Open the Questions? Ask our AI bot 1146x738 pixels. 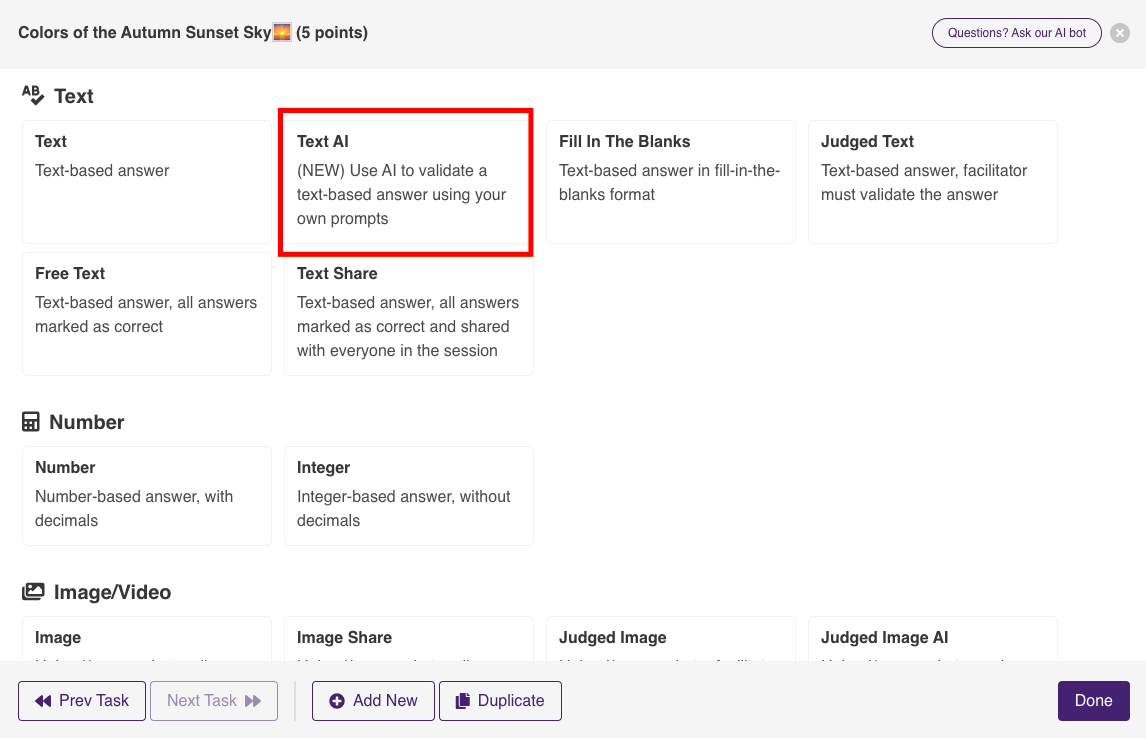point(1016,32)
